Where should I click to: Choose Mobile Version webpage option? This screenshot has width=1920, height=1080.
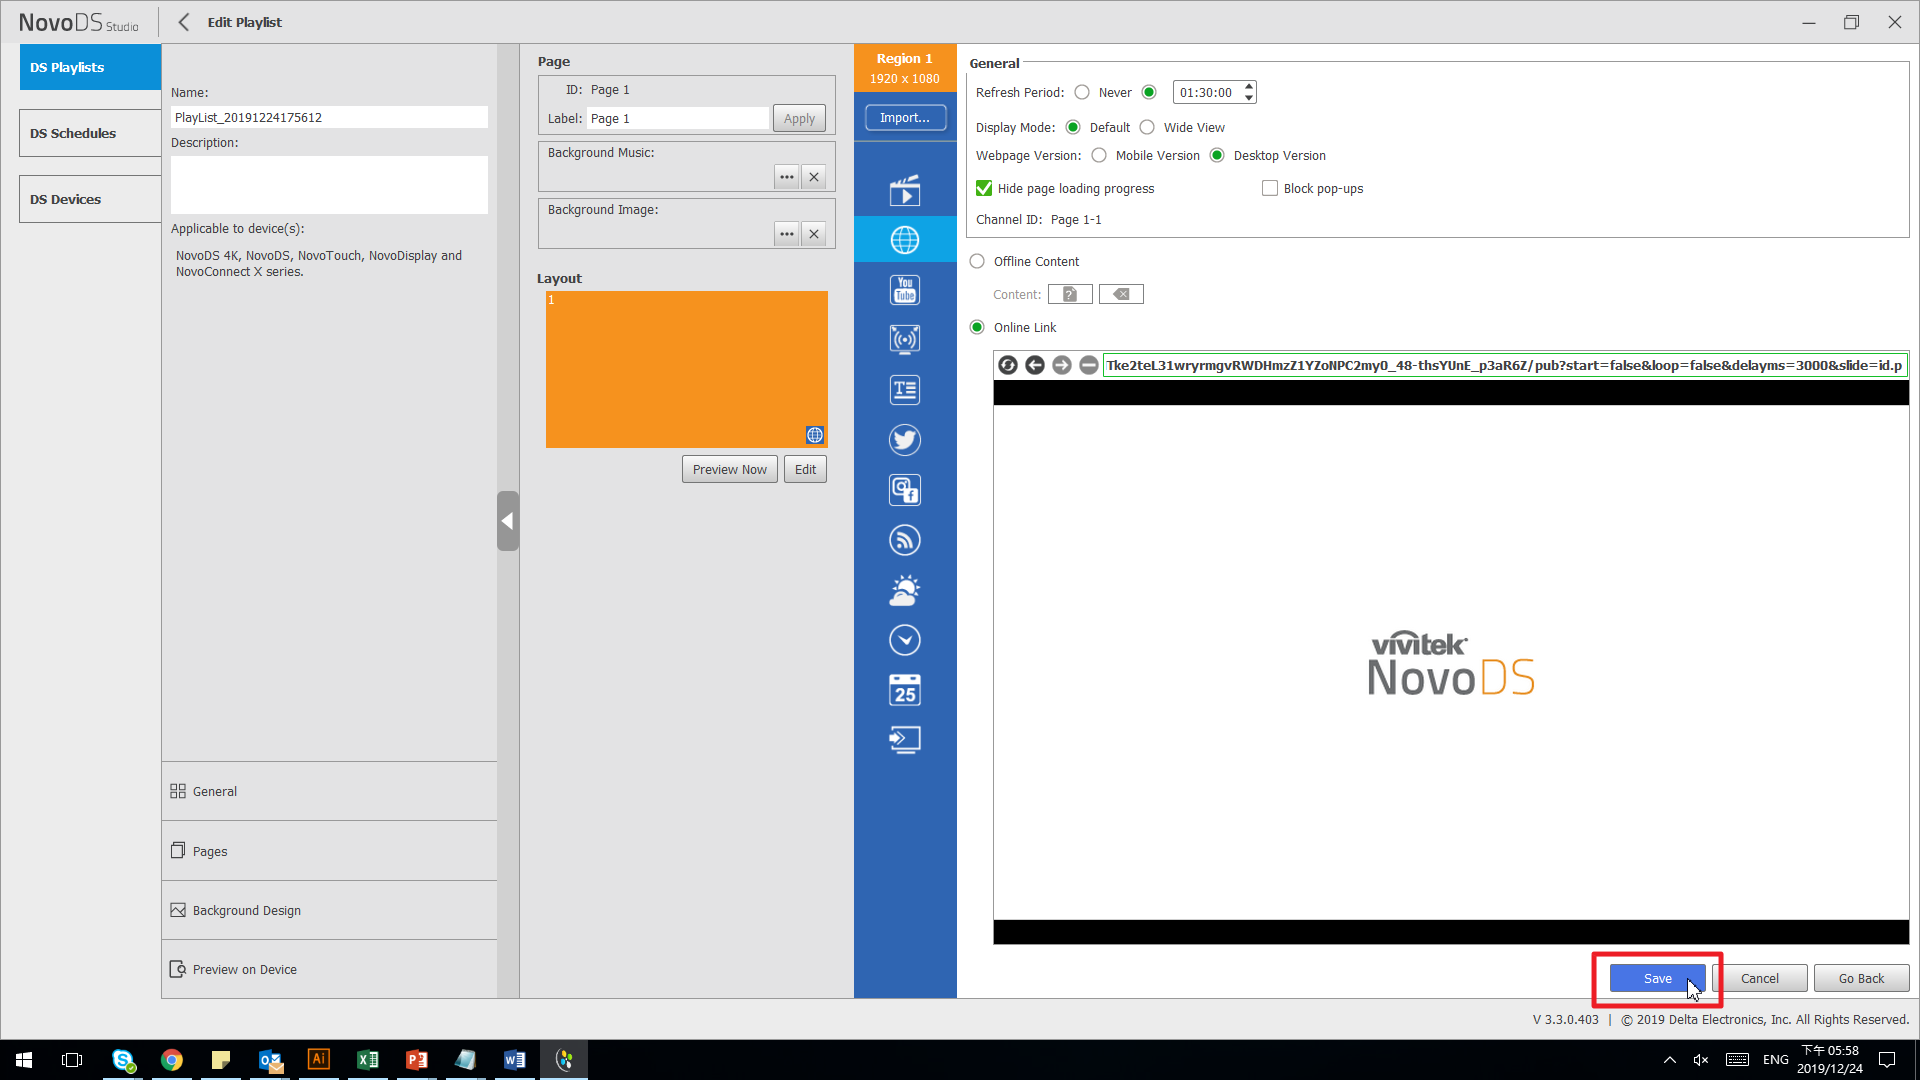(x=1099, y=155)
